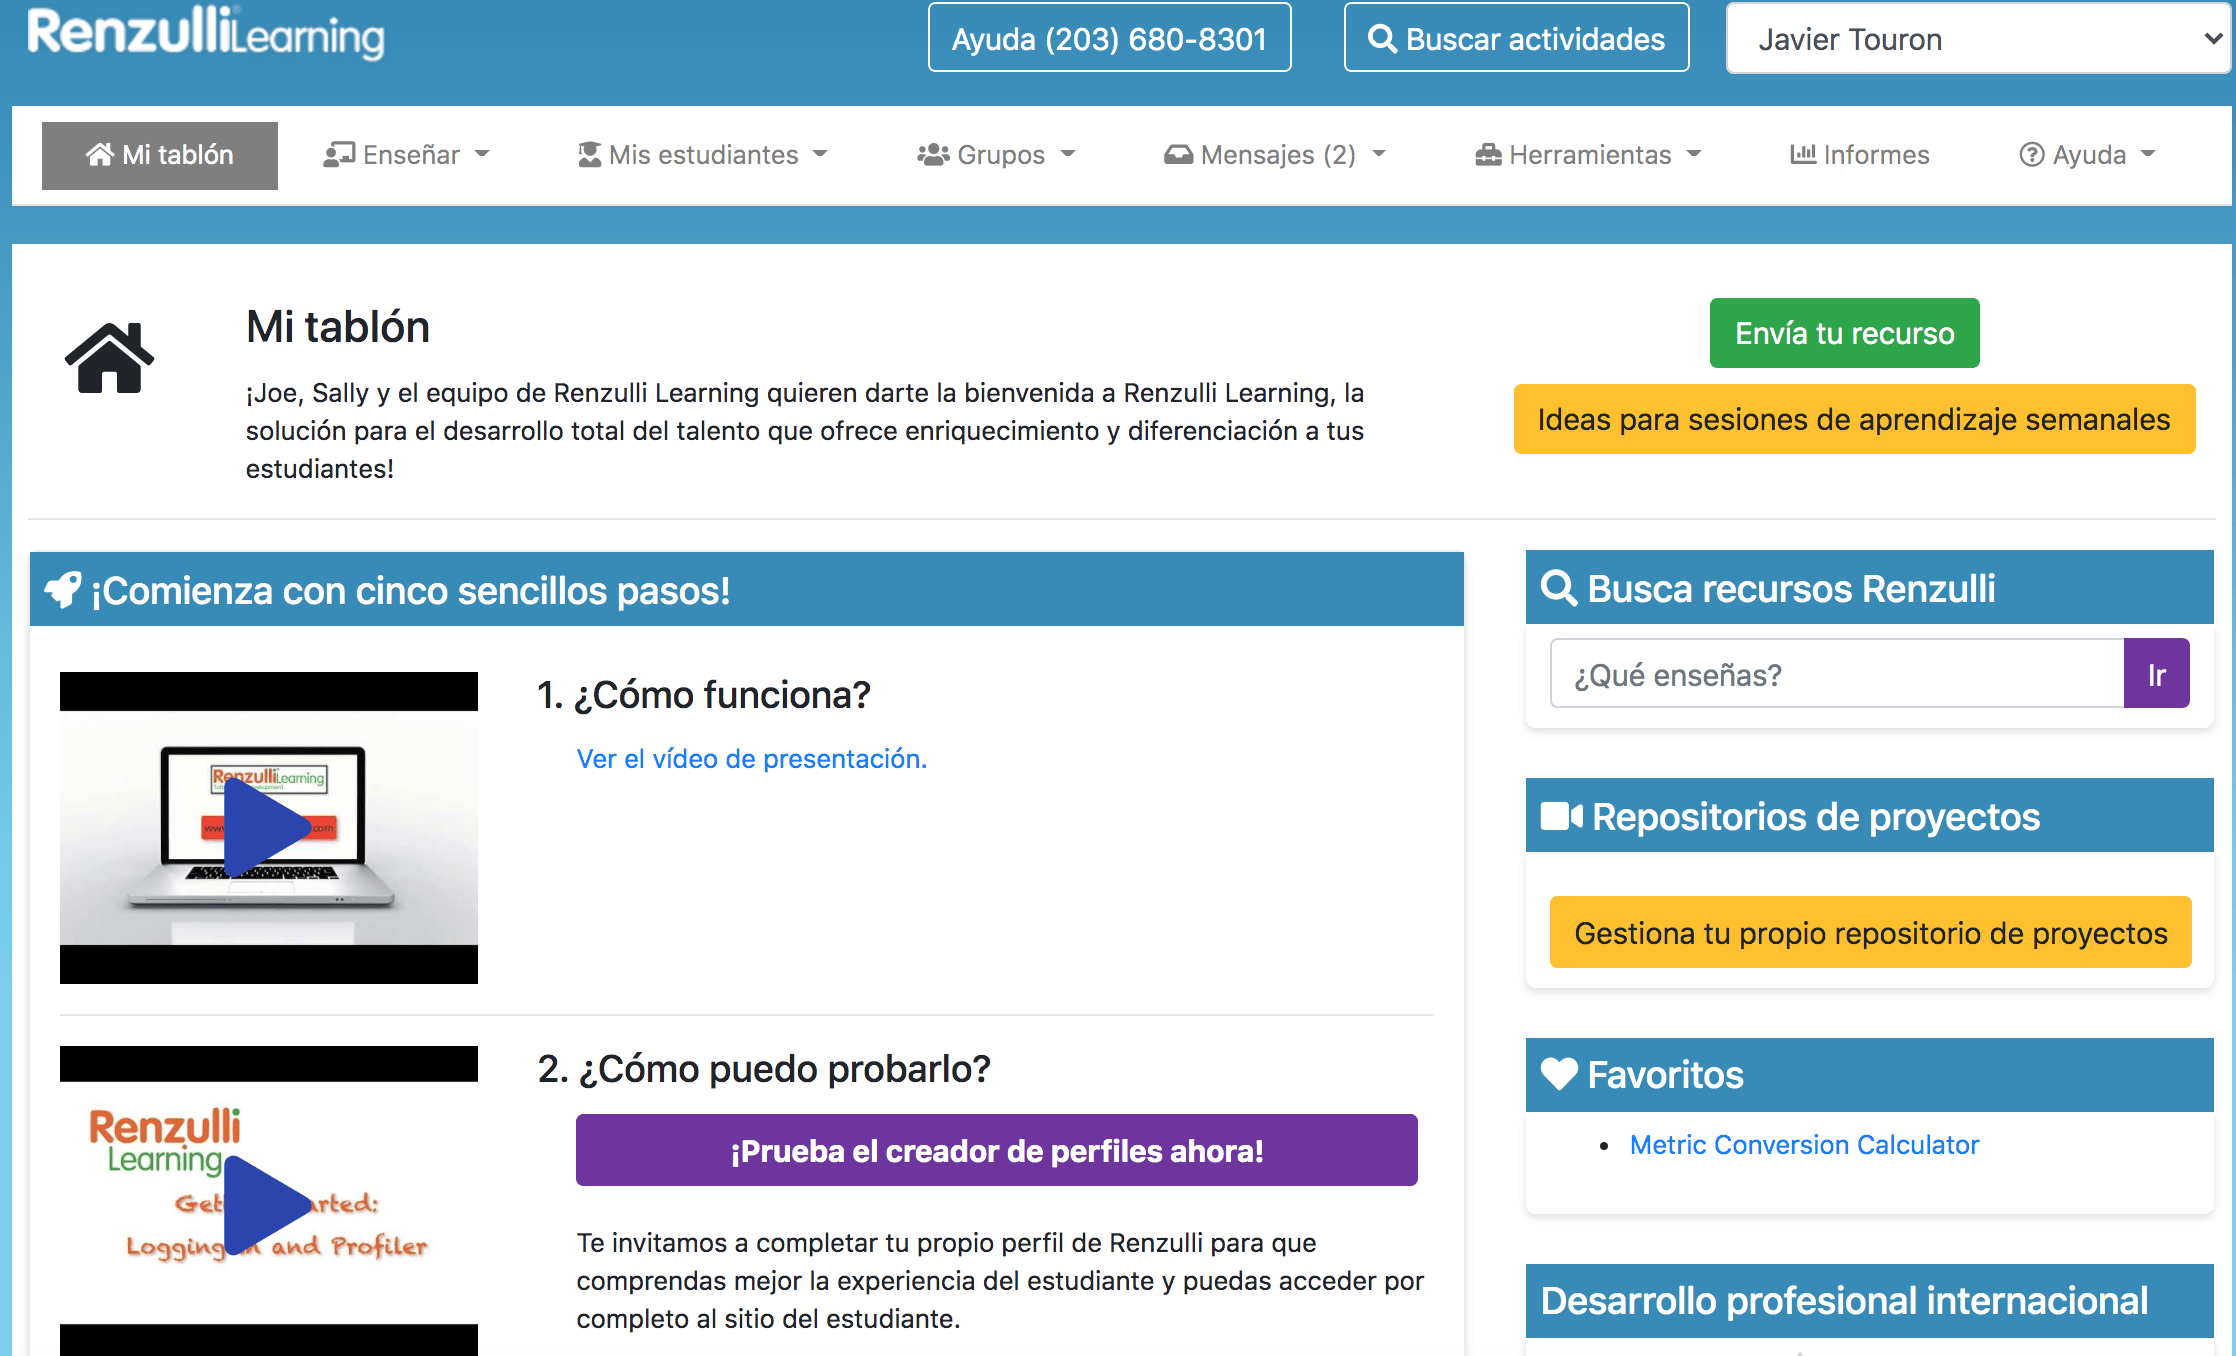Viewport: 2236px width, 1356px height.
Task: Click the Desarrollo profesional internacional panel header
Action: (1869, 1300)
